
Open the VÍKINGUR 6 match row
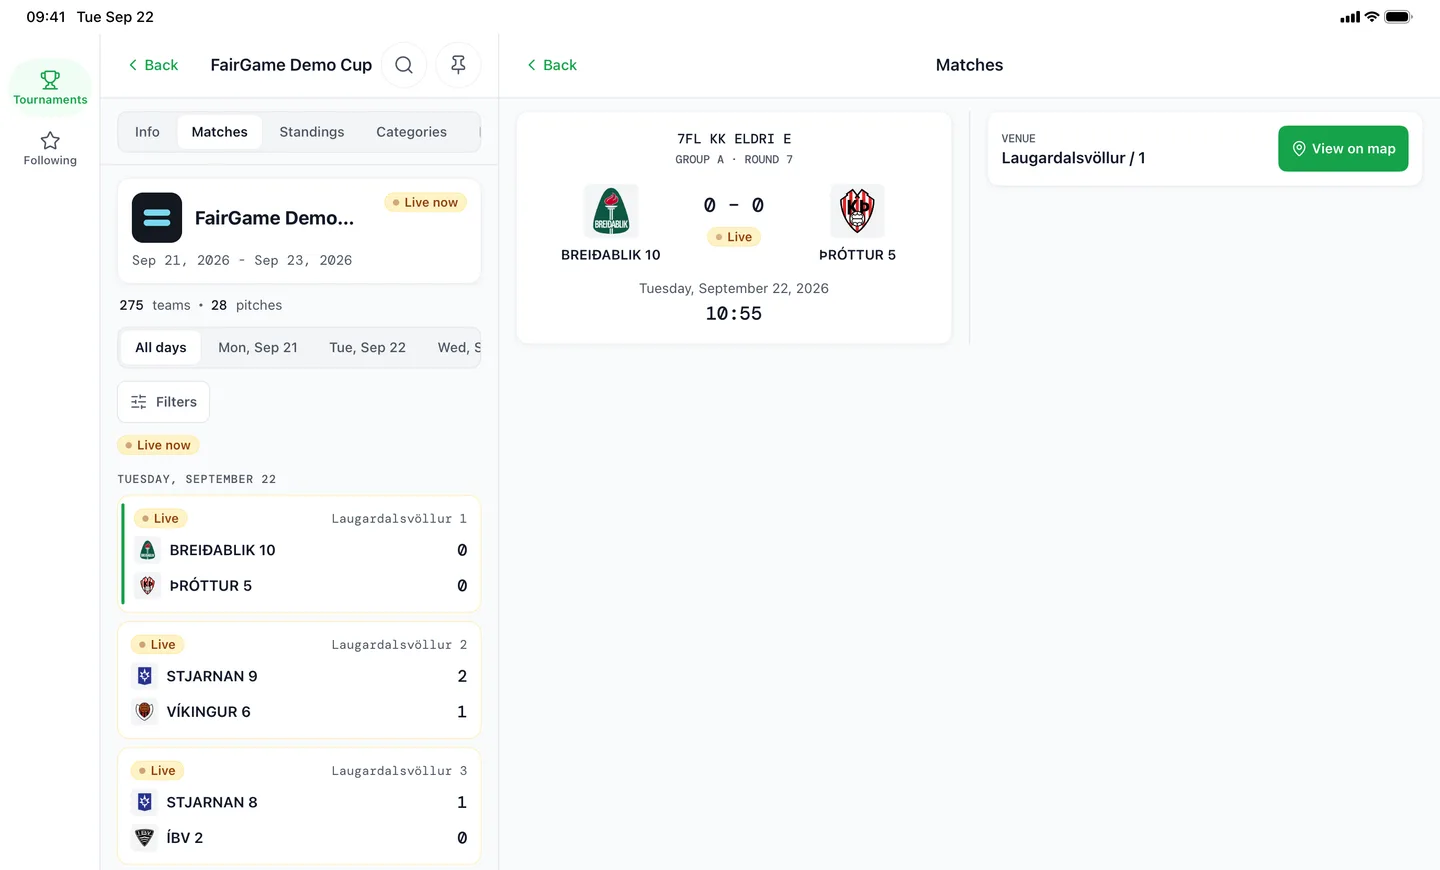click(x=299, y=712)
